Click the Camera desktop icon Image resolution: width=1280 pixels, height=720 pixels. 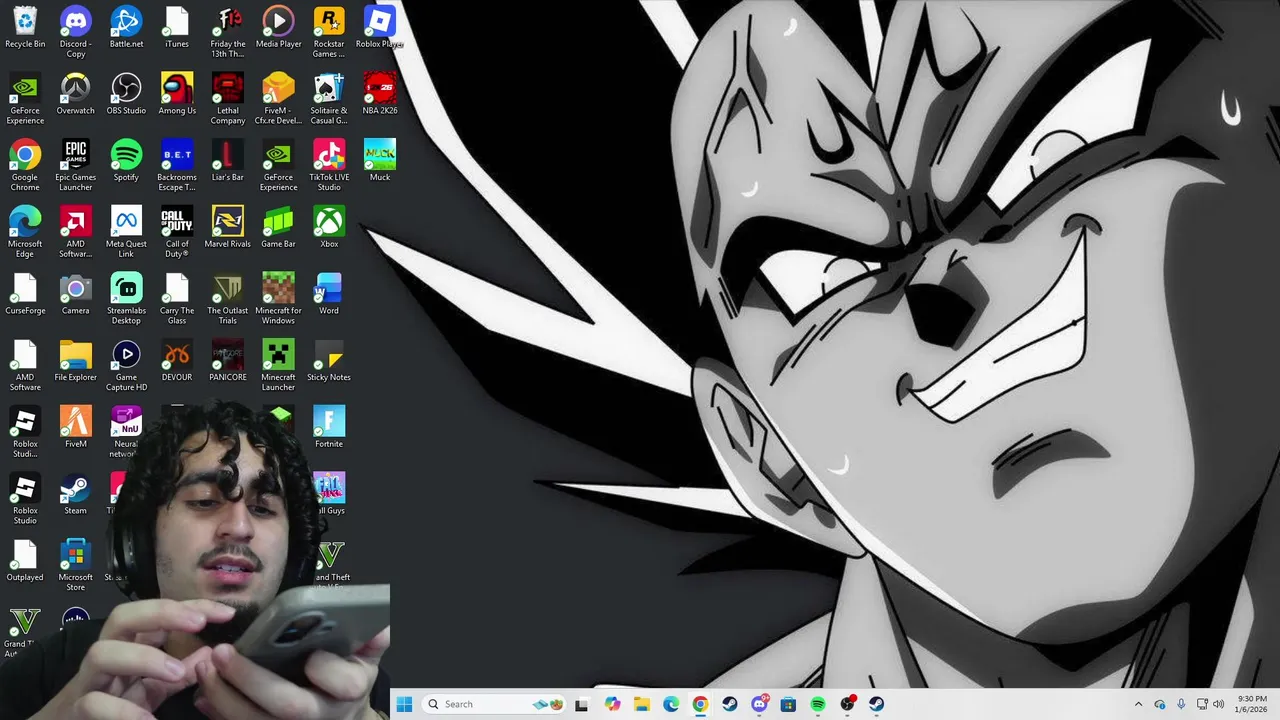75,294
